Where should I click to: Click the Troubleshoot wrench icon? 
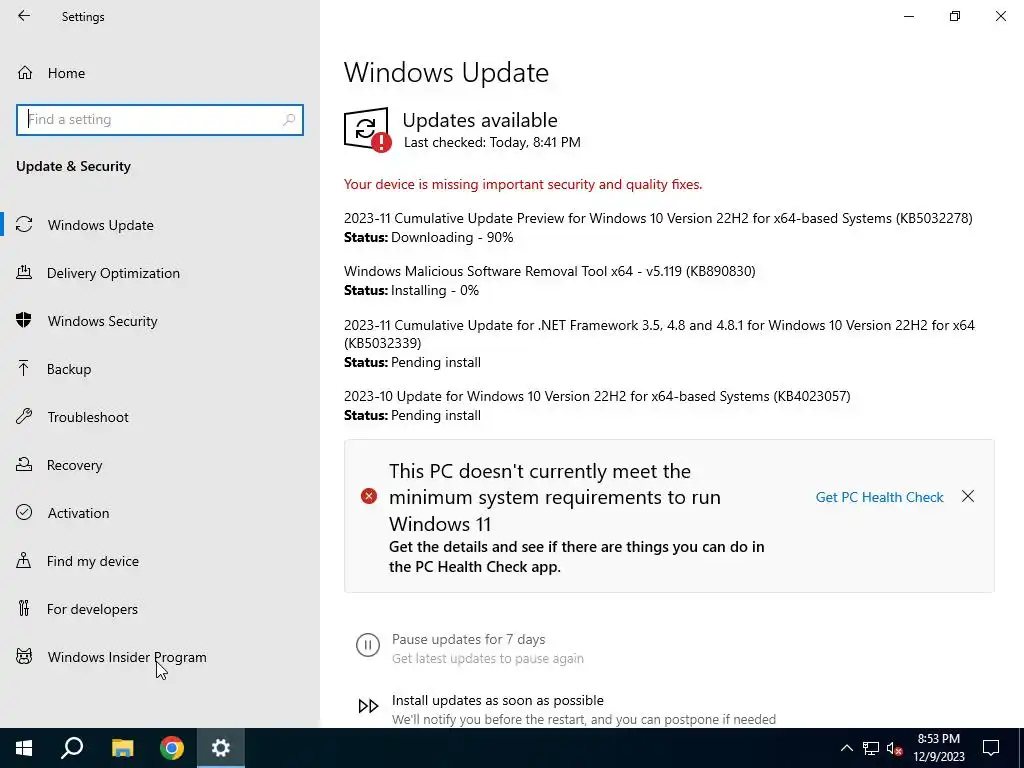point(24,416)
